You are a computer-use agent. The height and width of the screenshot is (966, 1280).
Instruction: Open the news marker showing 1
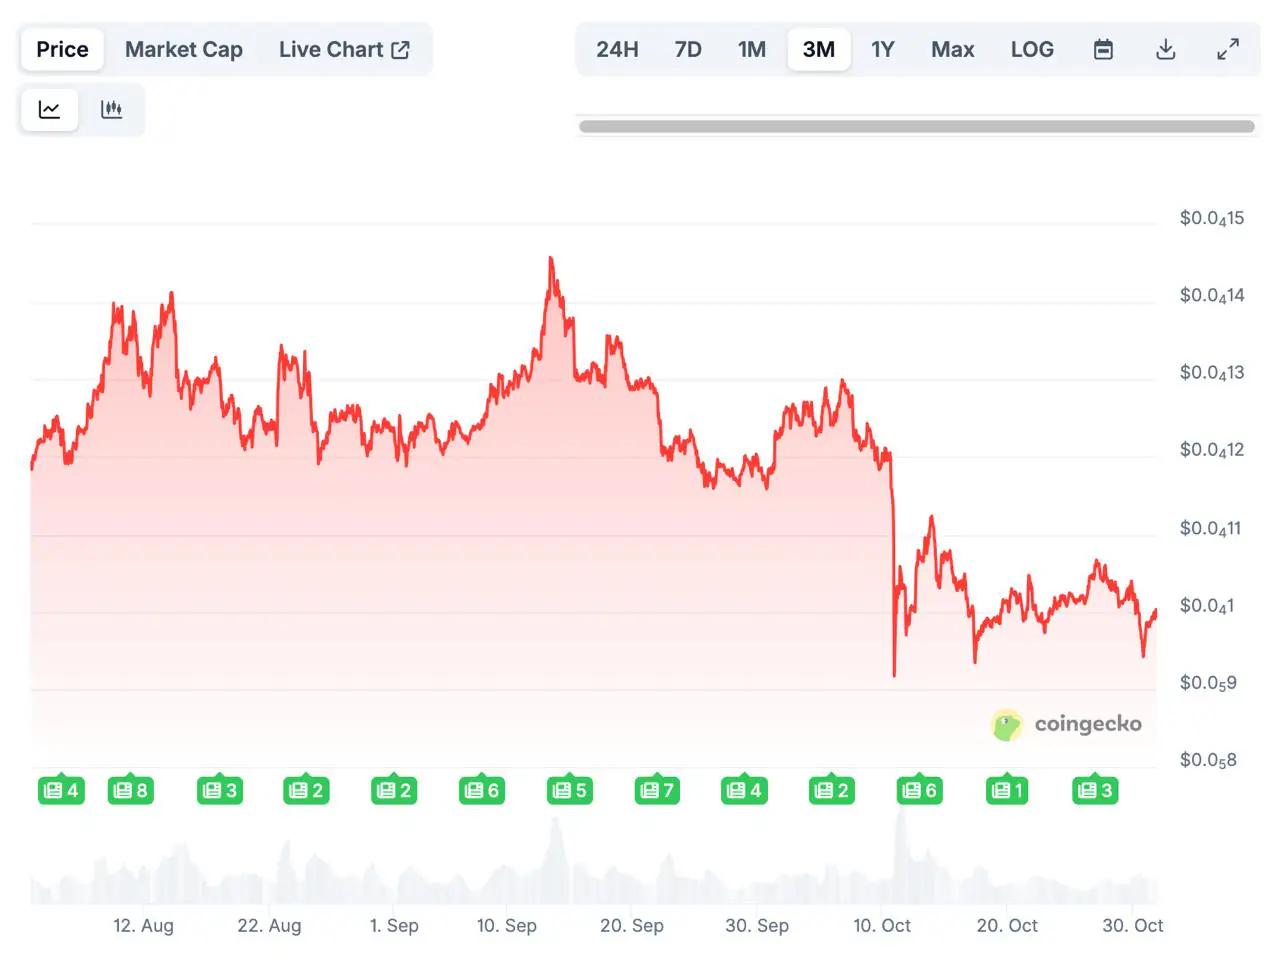(x=1007, y=790)
